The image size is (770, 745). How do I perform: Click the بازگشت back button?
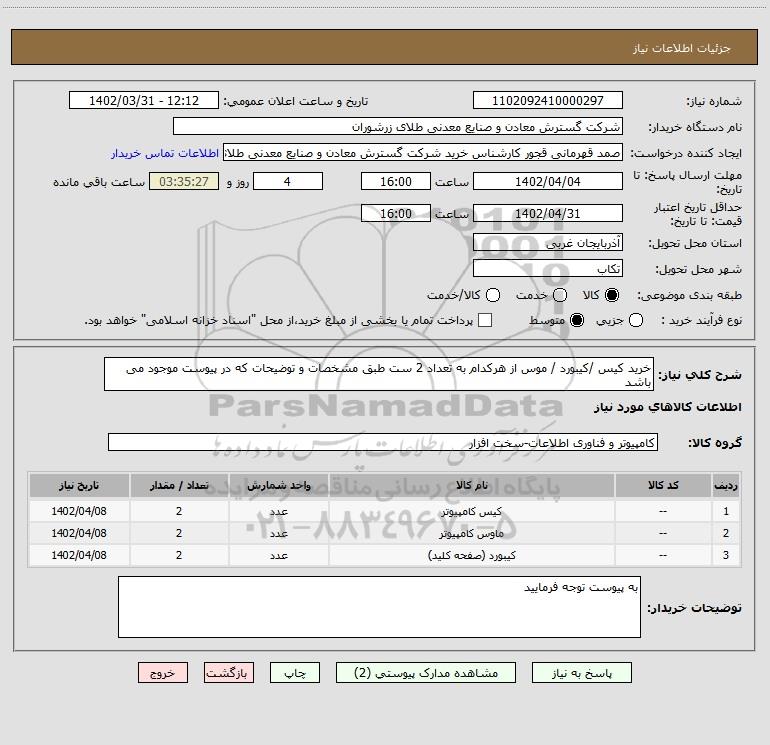click(x=229, y=673)
